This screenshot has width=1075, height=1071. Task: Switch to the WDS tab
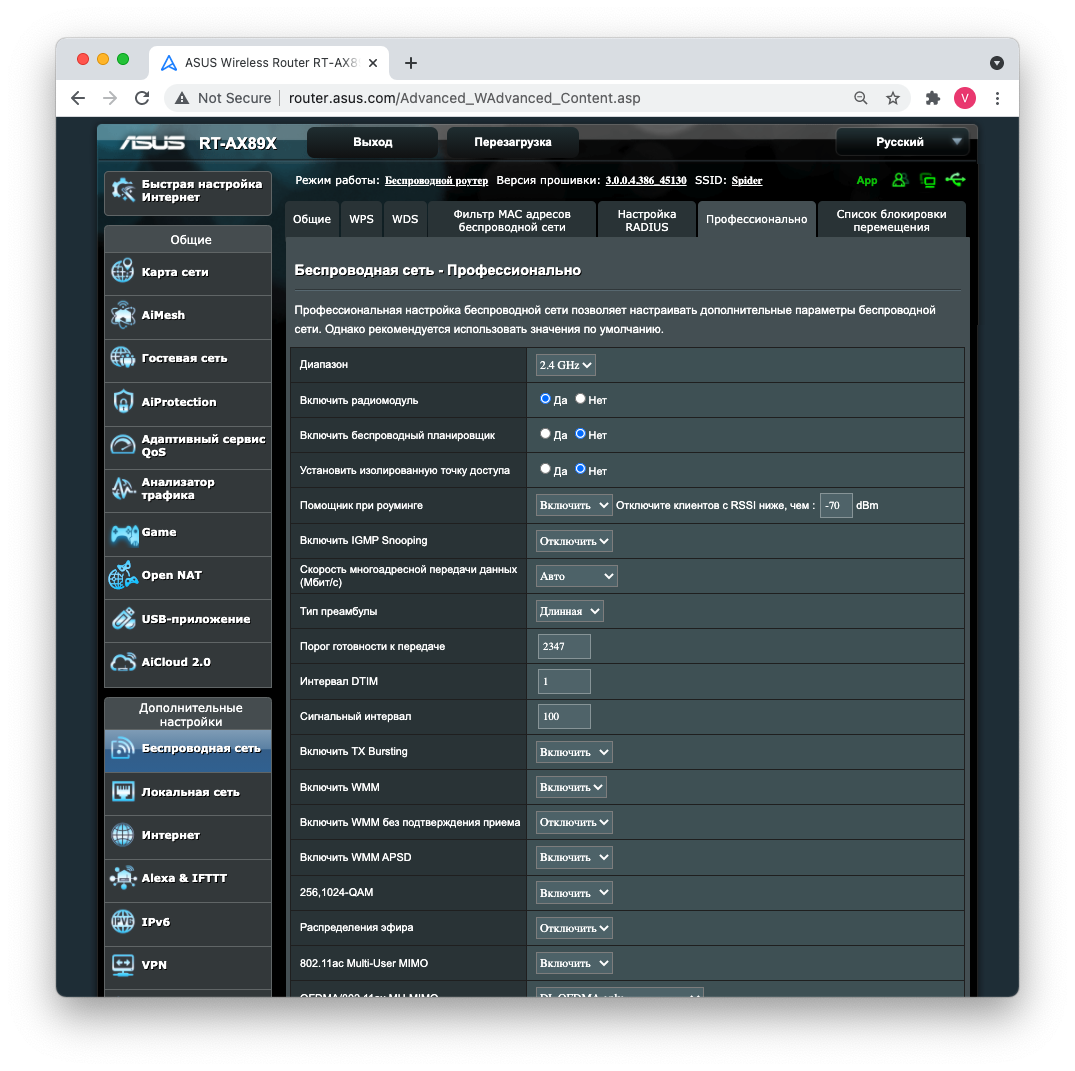[x=405, y=219]
